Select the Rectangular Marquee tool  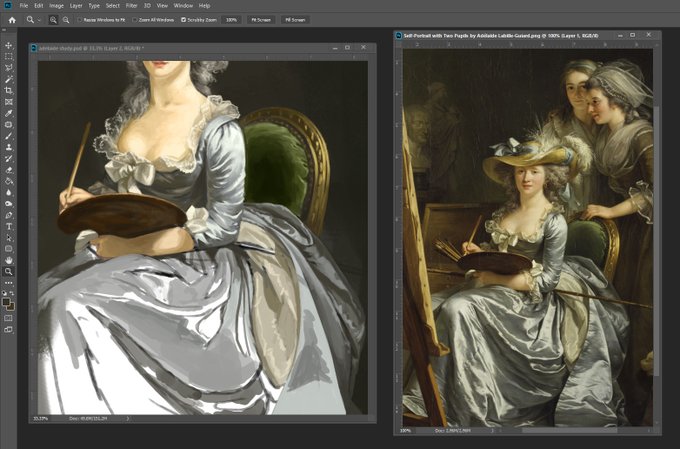8,56
